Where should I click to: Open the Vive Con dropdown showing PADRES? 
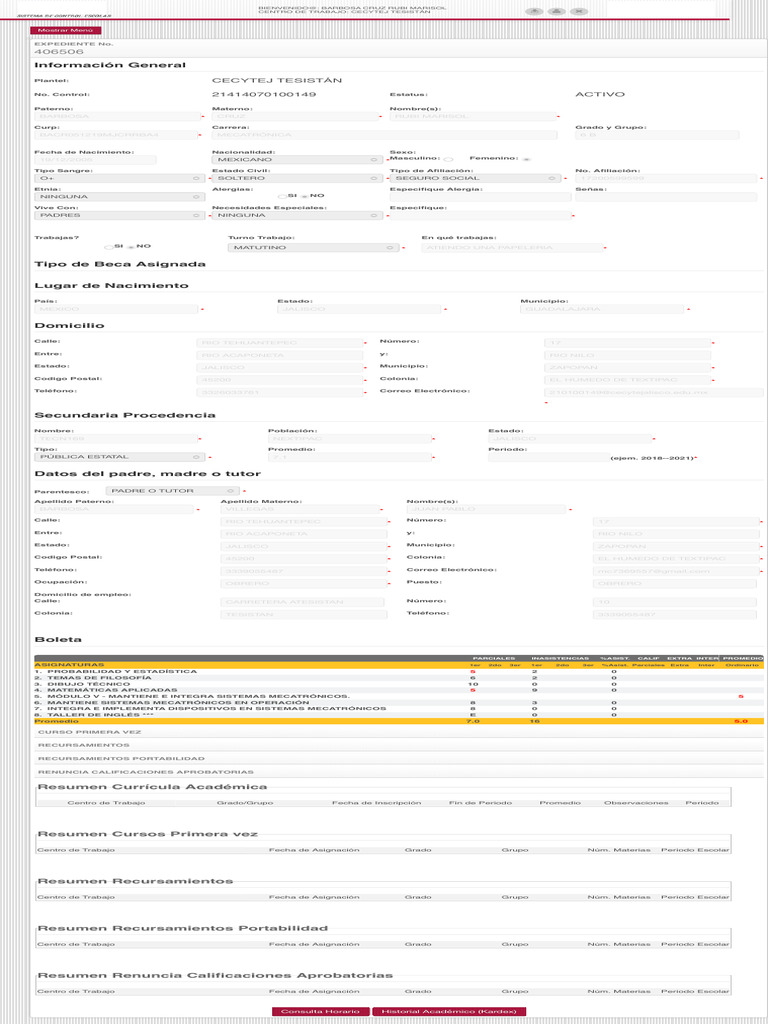coord(120,215)
